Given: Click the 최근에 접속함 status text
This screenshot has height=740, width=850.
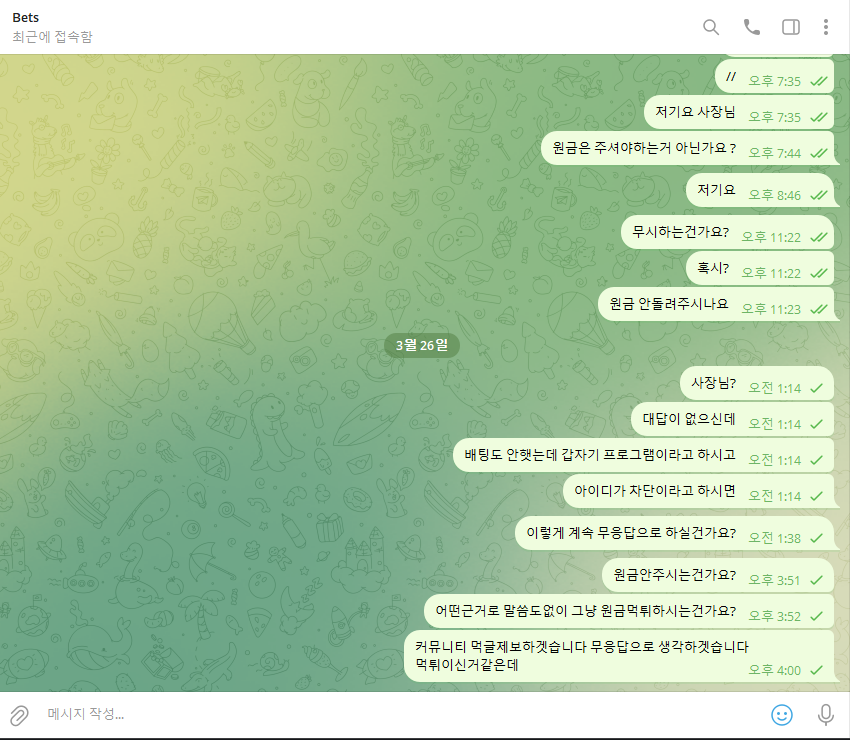Looking at the screenshot, I should [52, 37].
